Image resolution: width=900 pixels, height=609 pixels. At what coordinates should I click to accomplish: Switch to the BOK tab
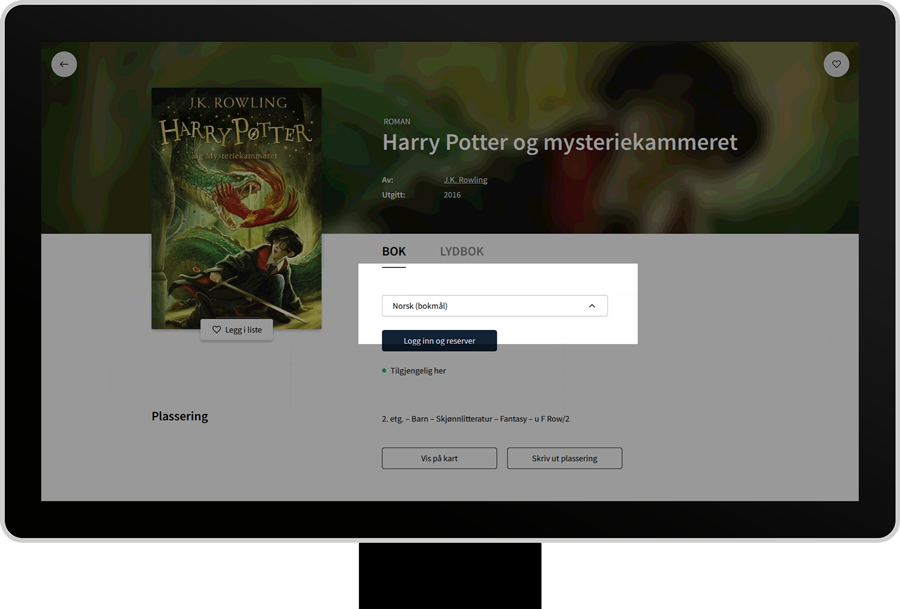pos(394,251)
